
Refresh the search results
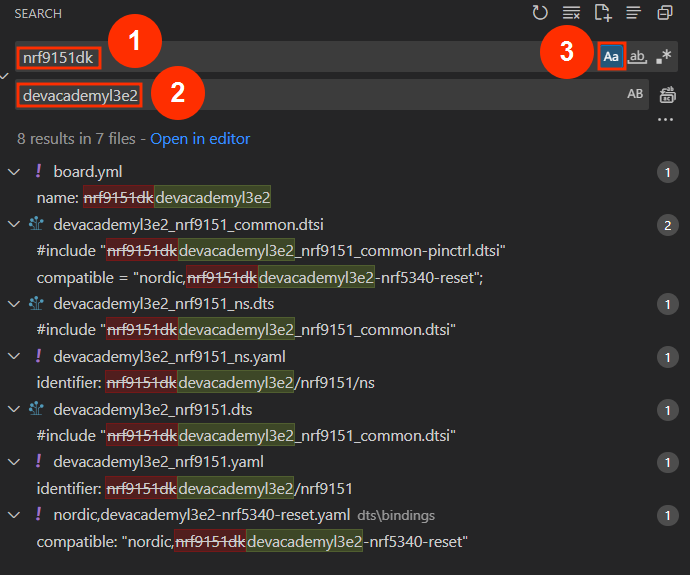click(x=540, y=13)
